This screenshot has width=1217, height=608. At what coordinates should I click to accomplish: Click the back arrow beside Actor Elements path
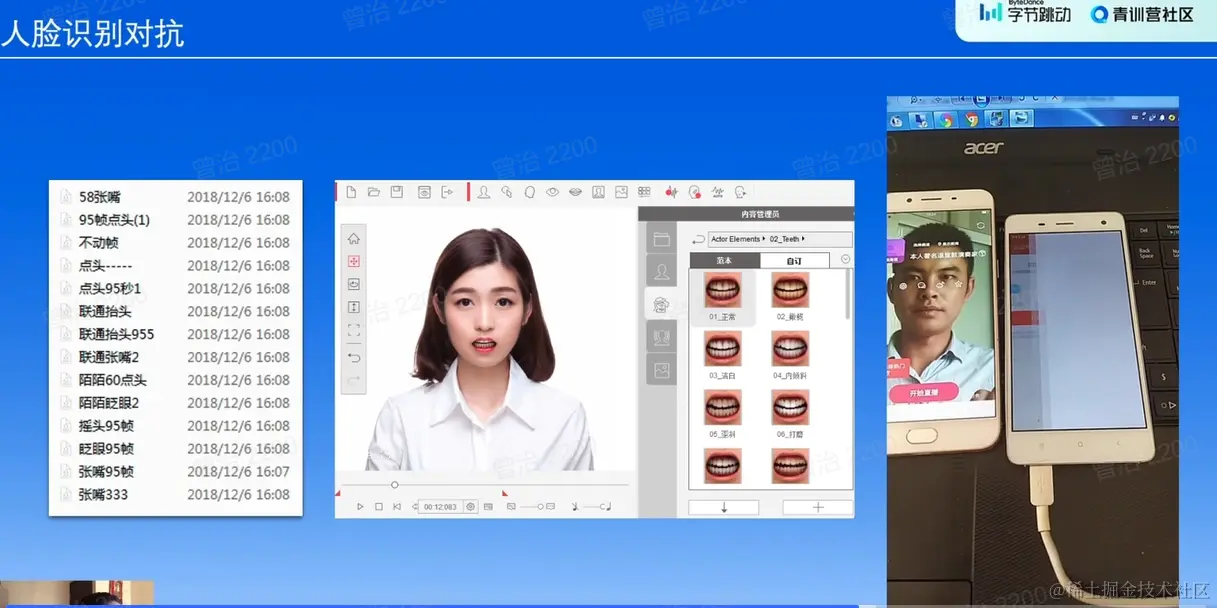698,240
